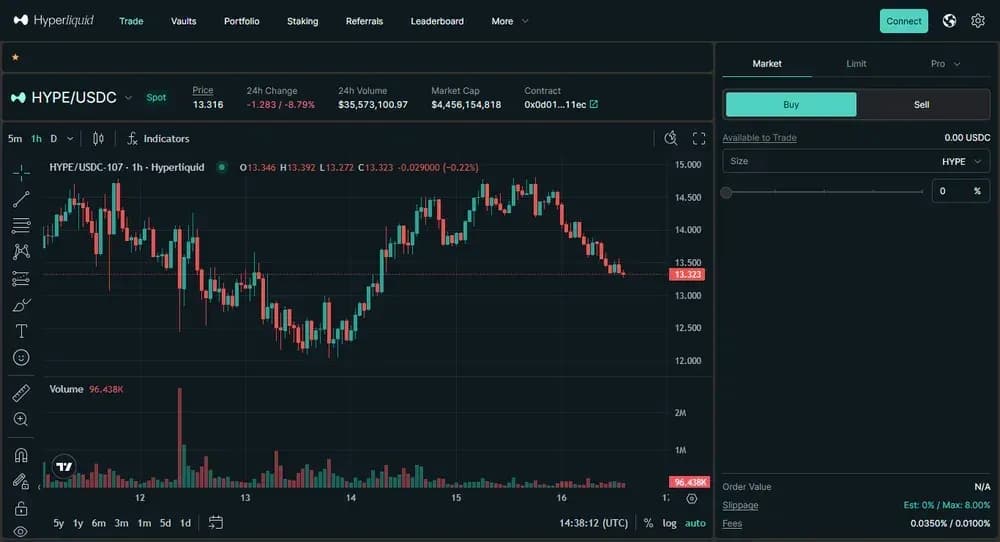Open candlestick chart style selector
The height and width of the screenshot is (542, 1000).
pos(98,138)
